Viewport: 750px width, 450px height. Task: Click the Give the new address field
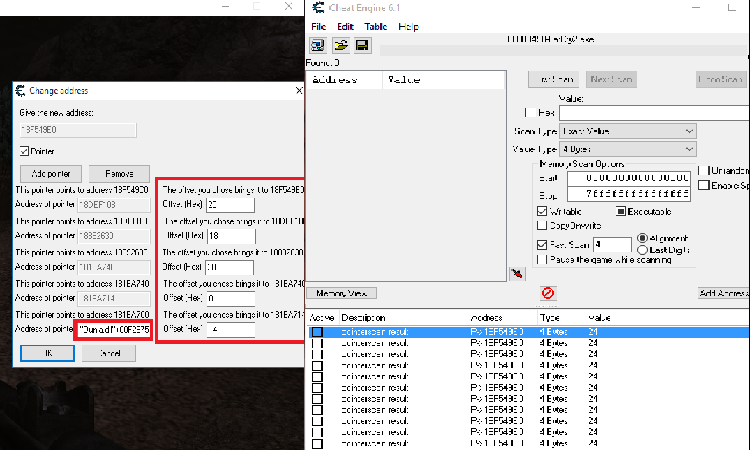[x=78, y=130]
